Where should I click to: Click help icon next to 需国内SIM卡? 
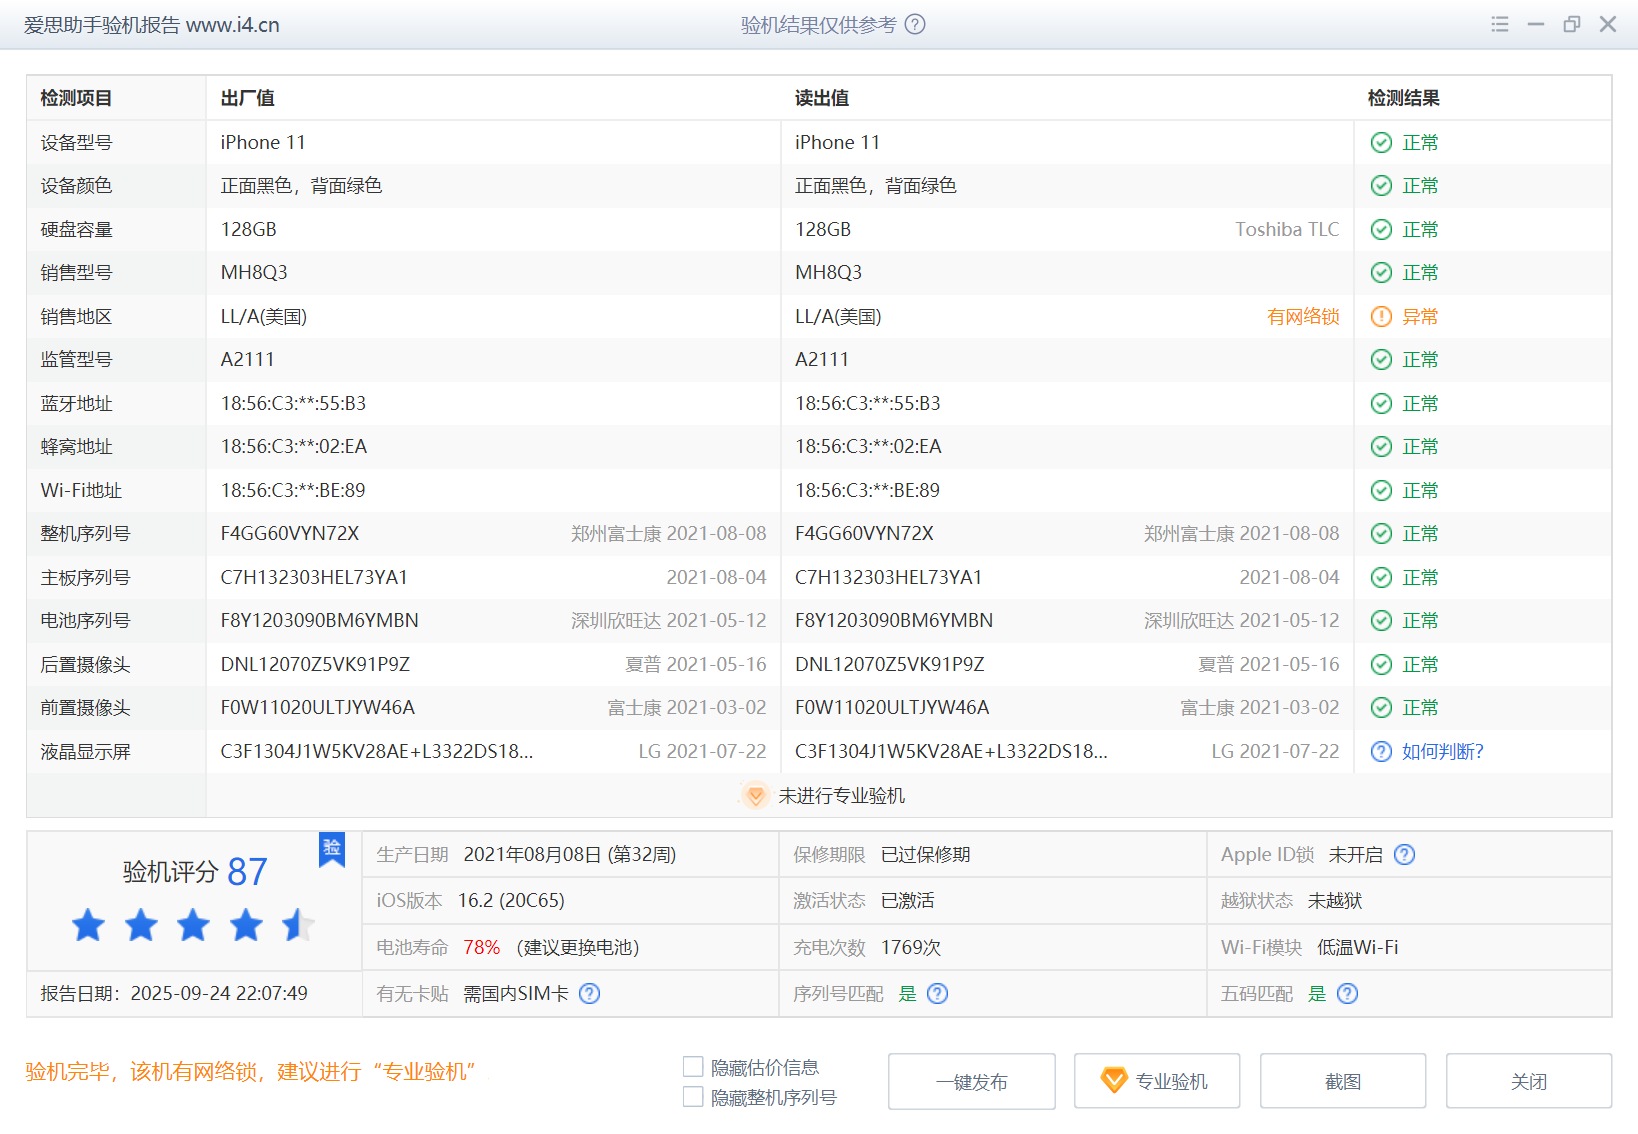(x=590, y=994)
